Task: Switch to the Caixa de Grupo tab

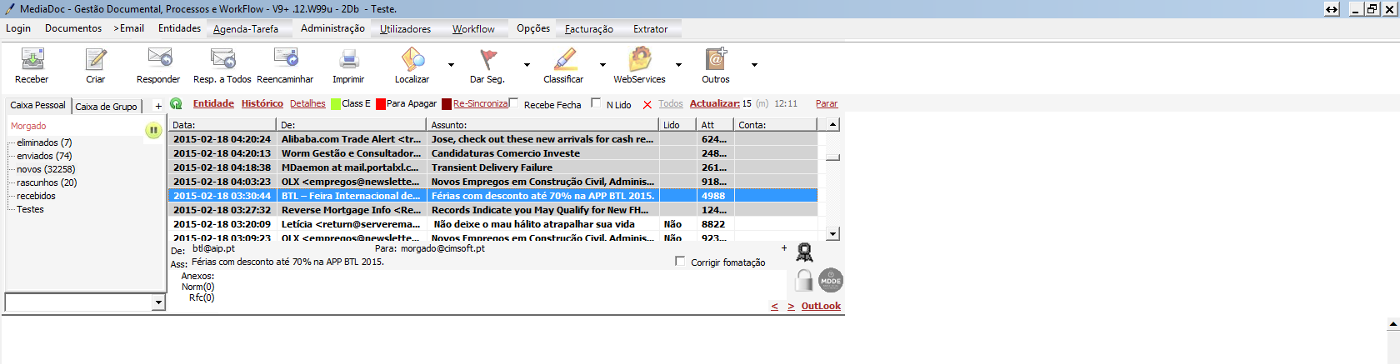Action: click(107, 106)
